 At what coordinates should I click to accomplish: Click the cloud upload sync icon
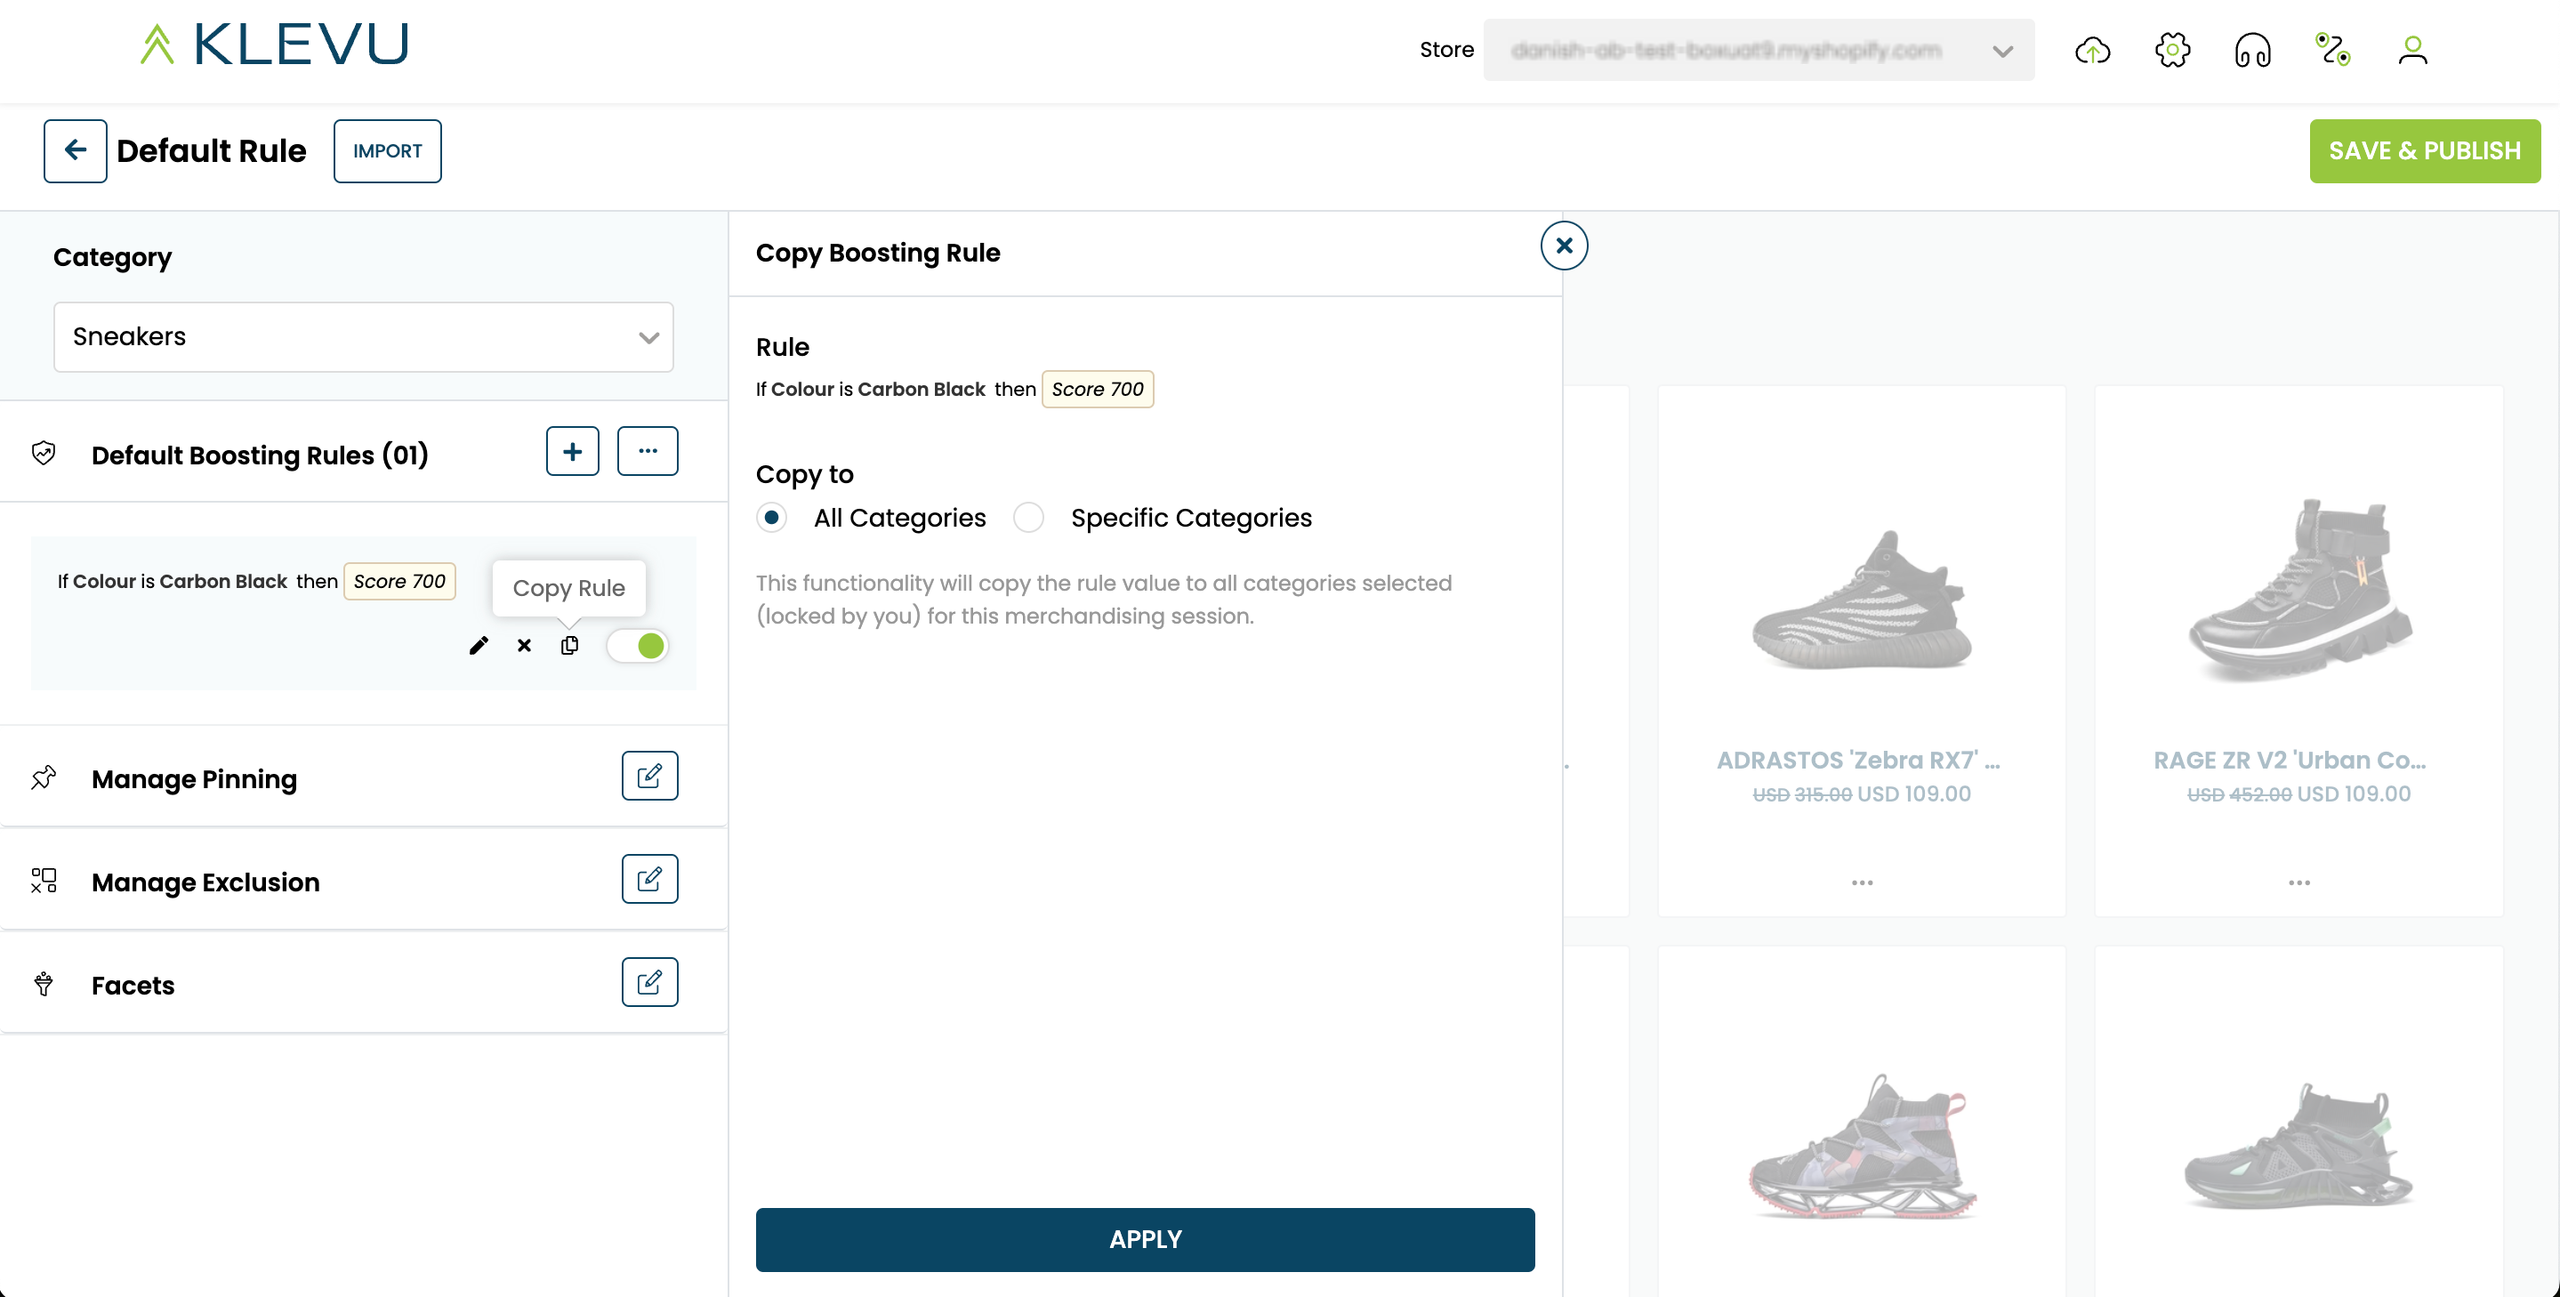click(x=2092, y=50)
